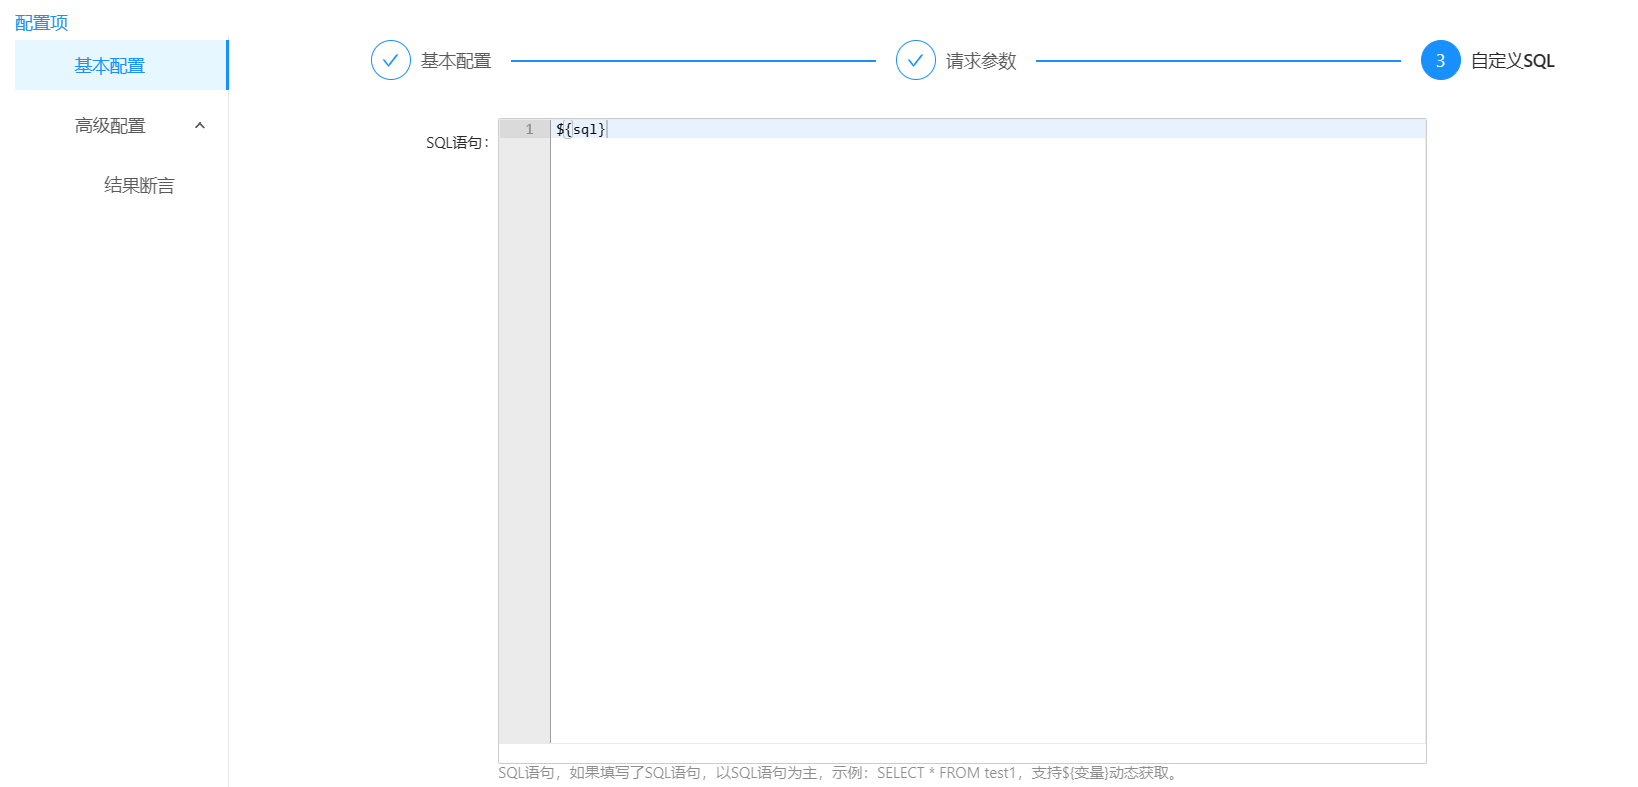Click the SQL语句 field label
The height and width of the screenshot is (787, 1638).
click(x=457, y=143)
